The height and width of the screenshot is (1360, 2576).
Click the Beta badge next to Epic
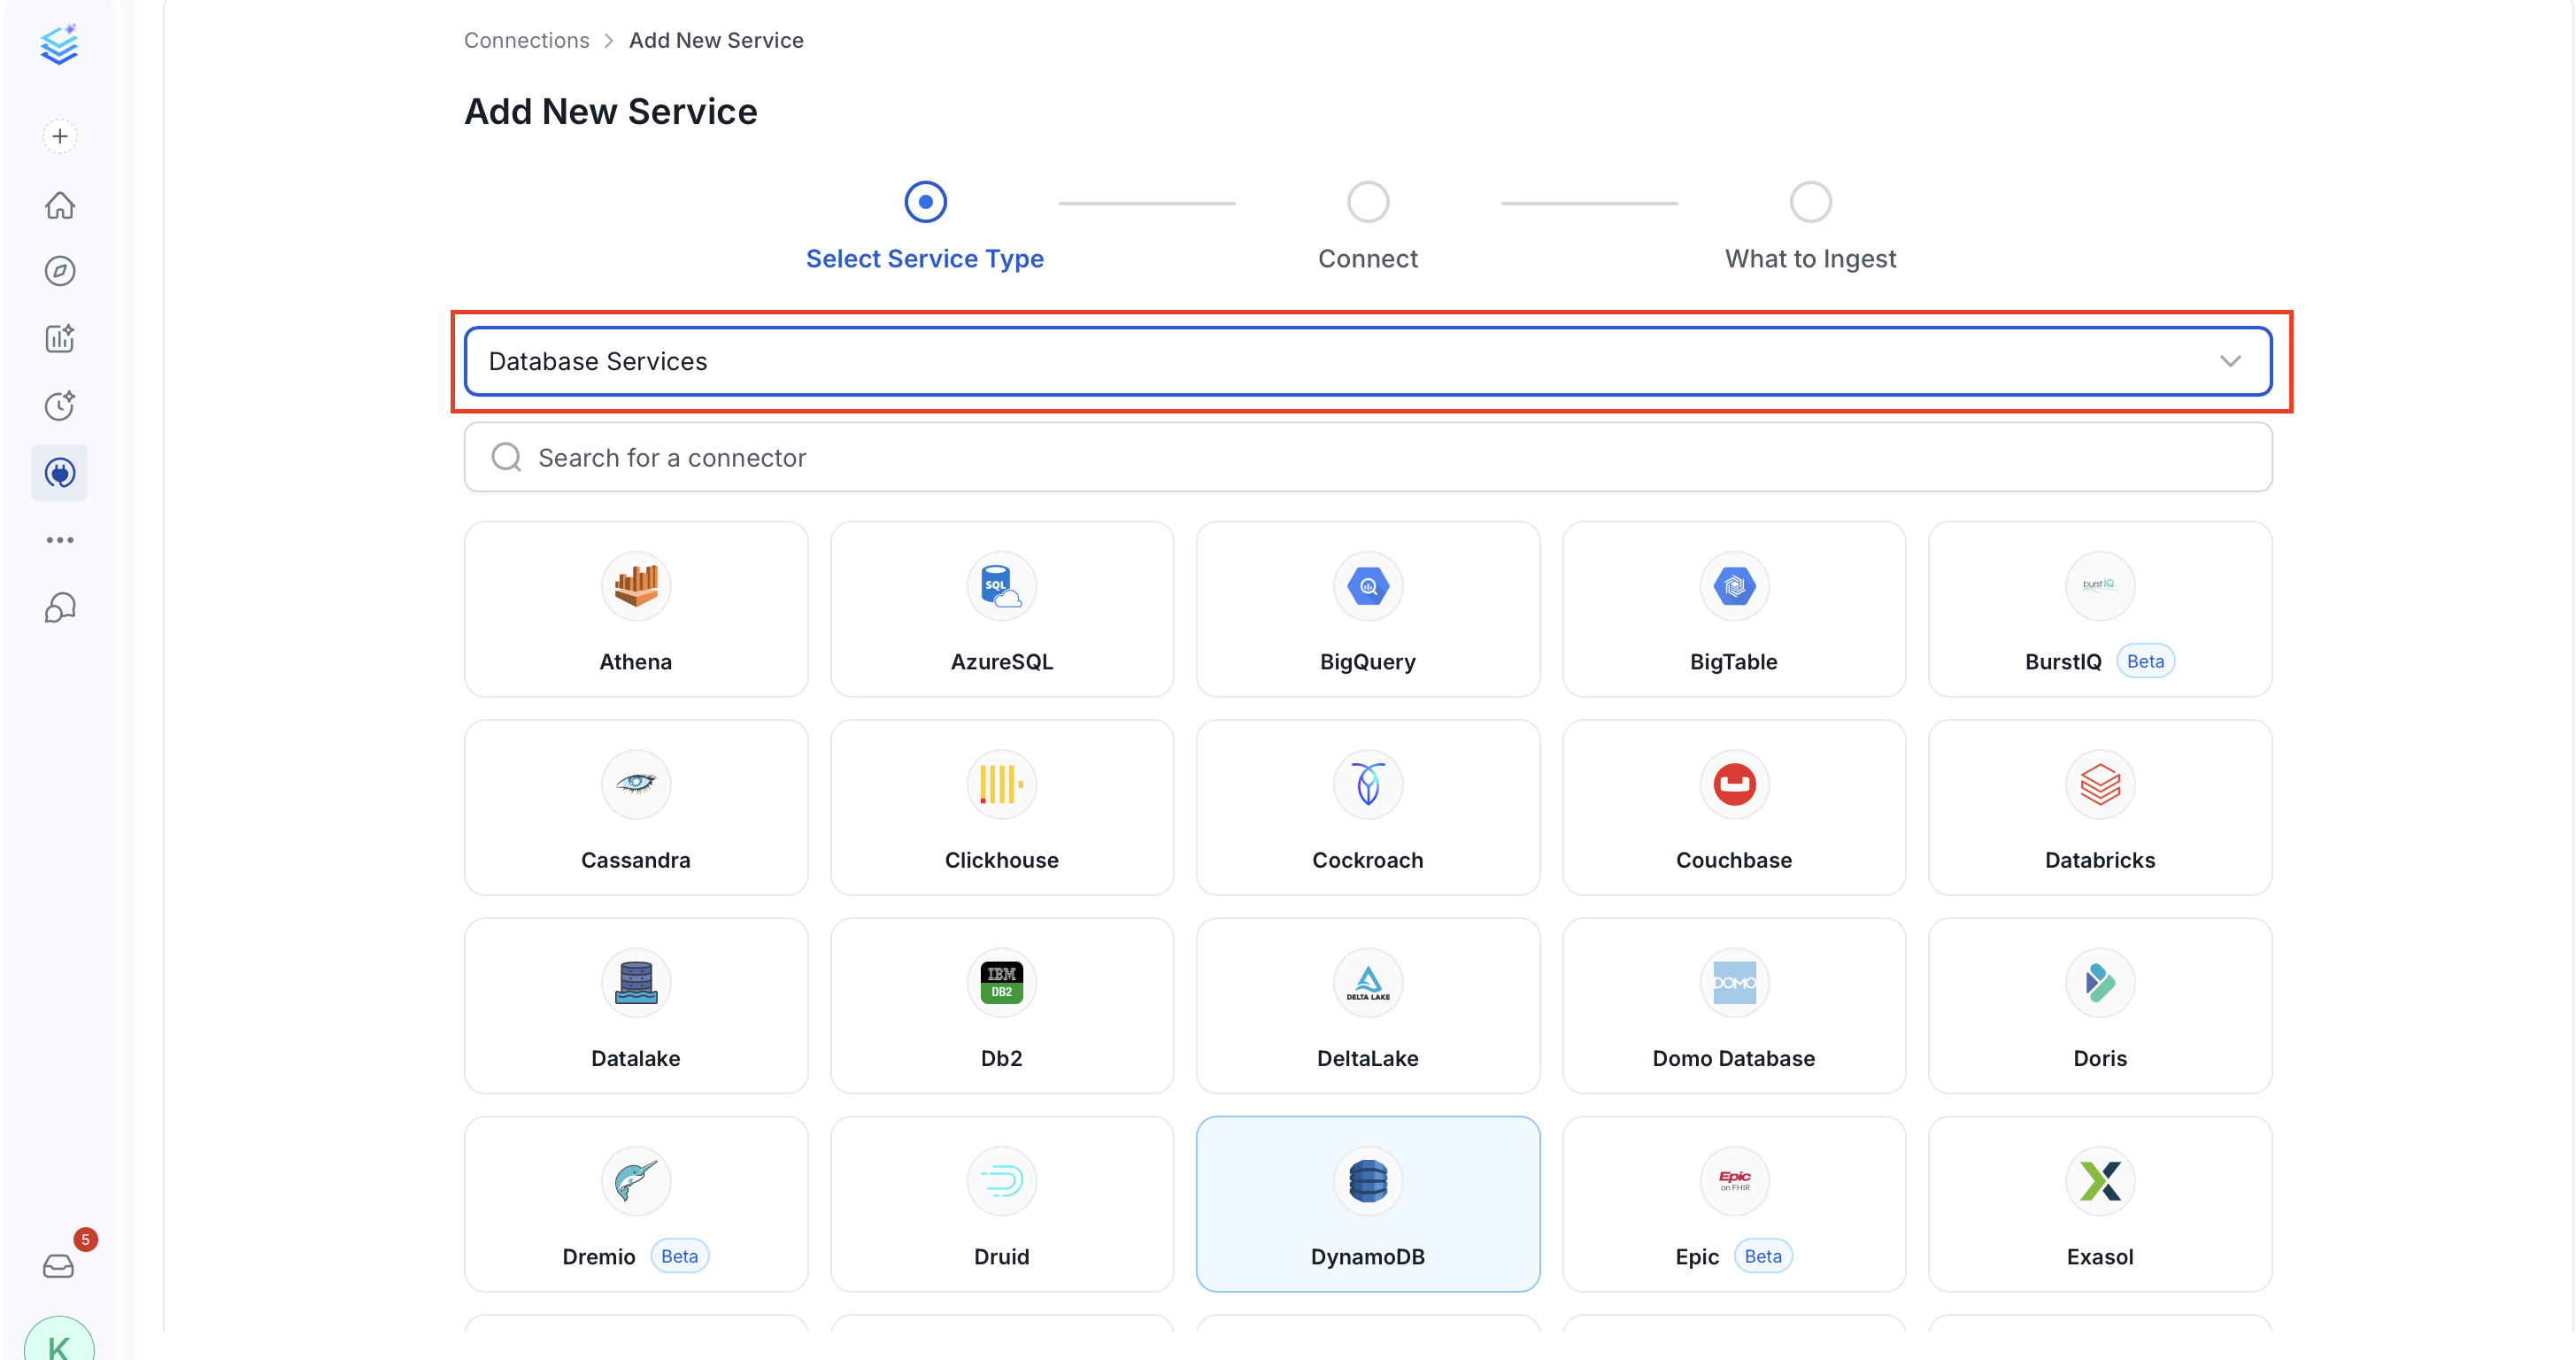[x=1763, y=1256]
